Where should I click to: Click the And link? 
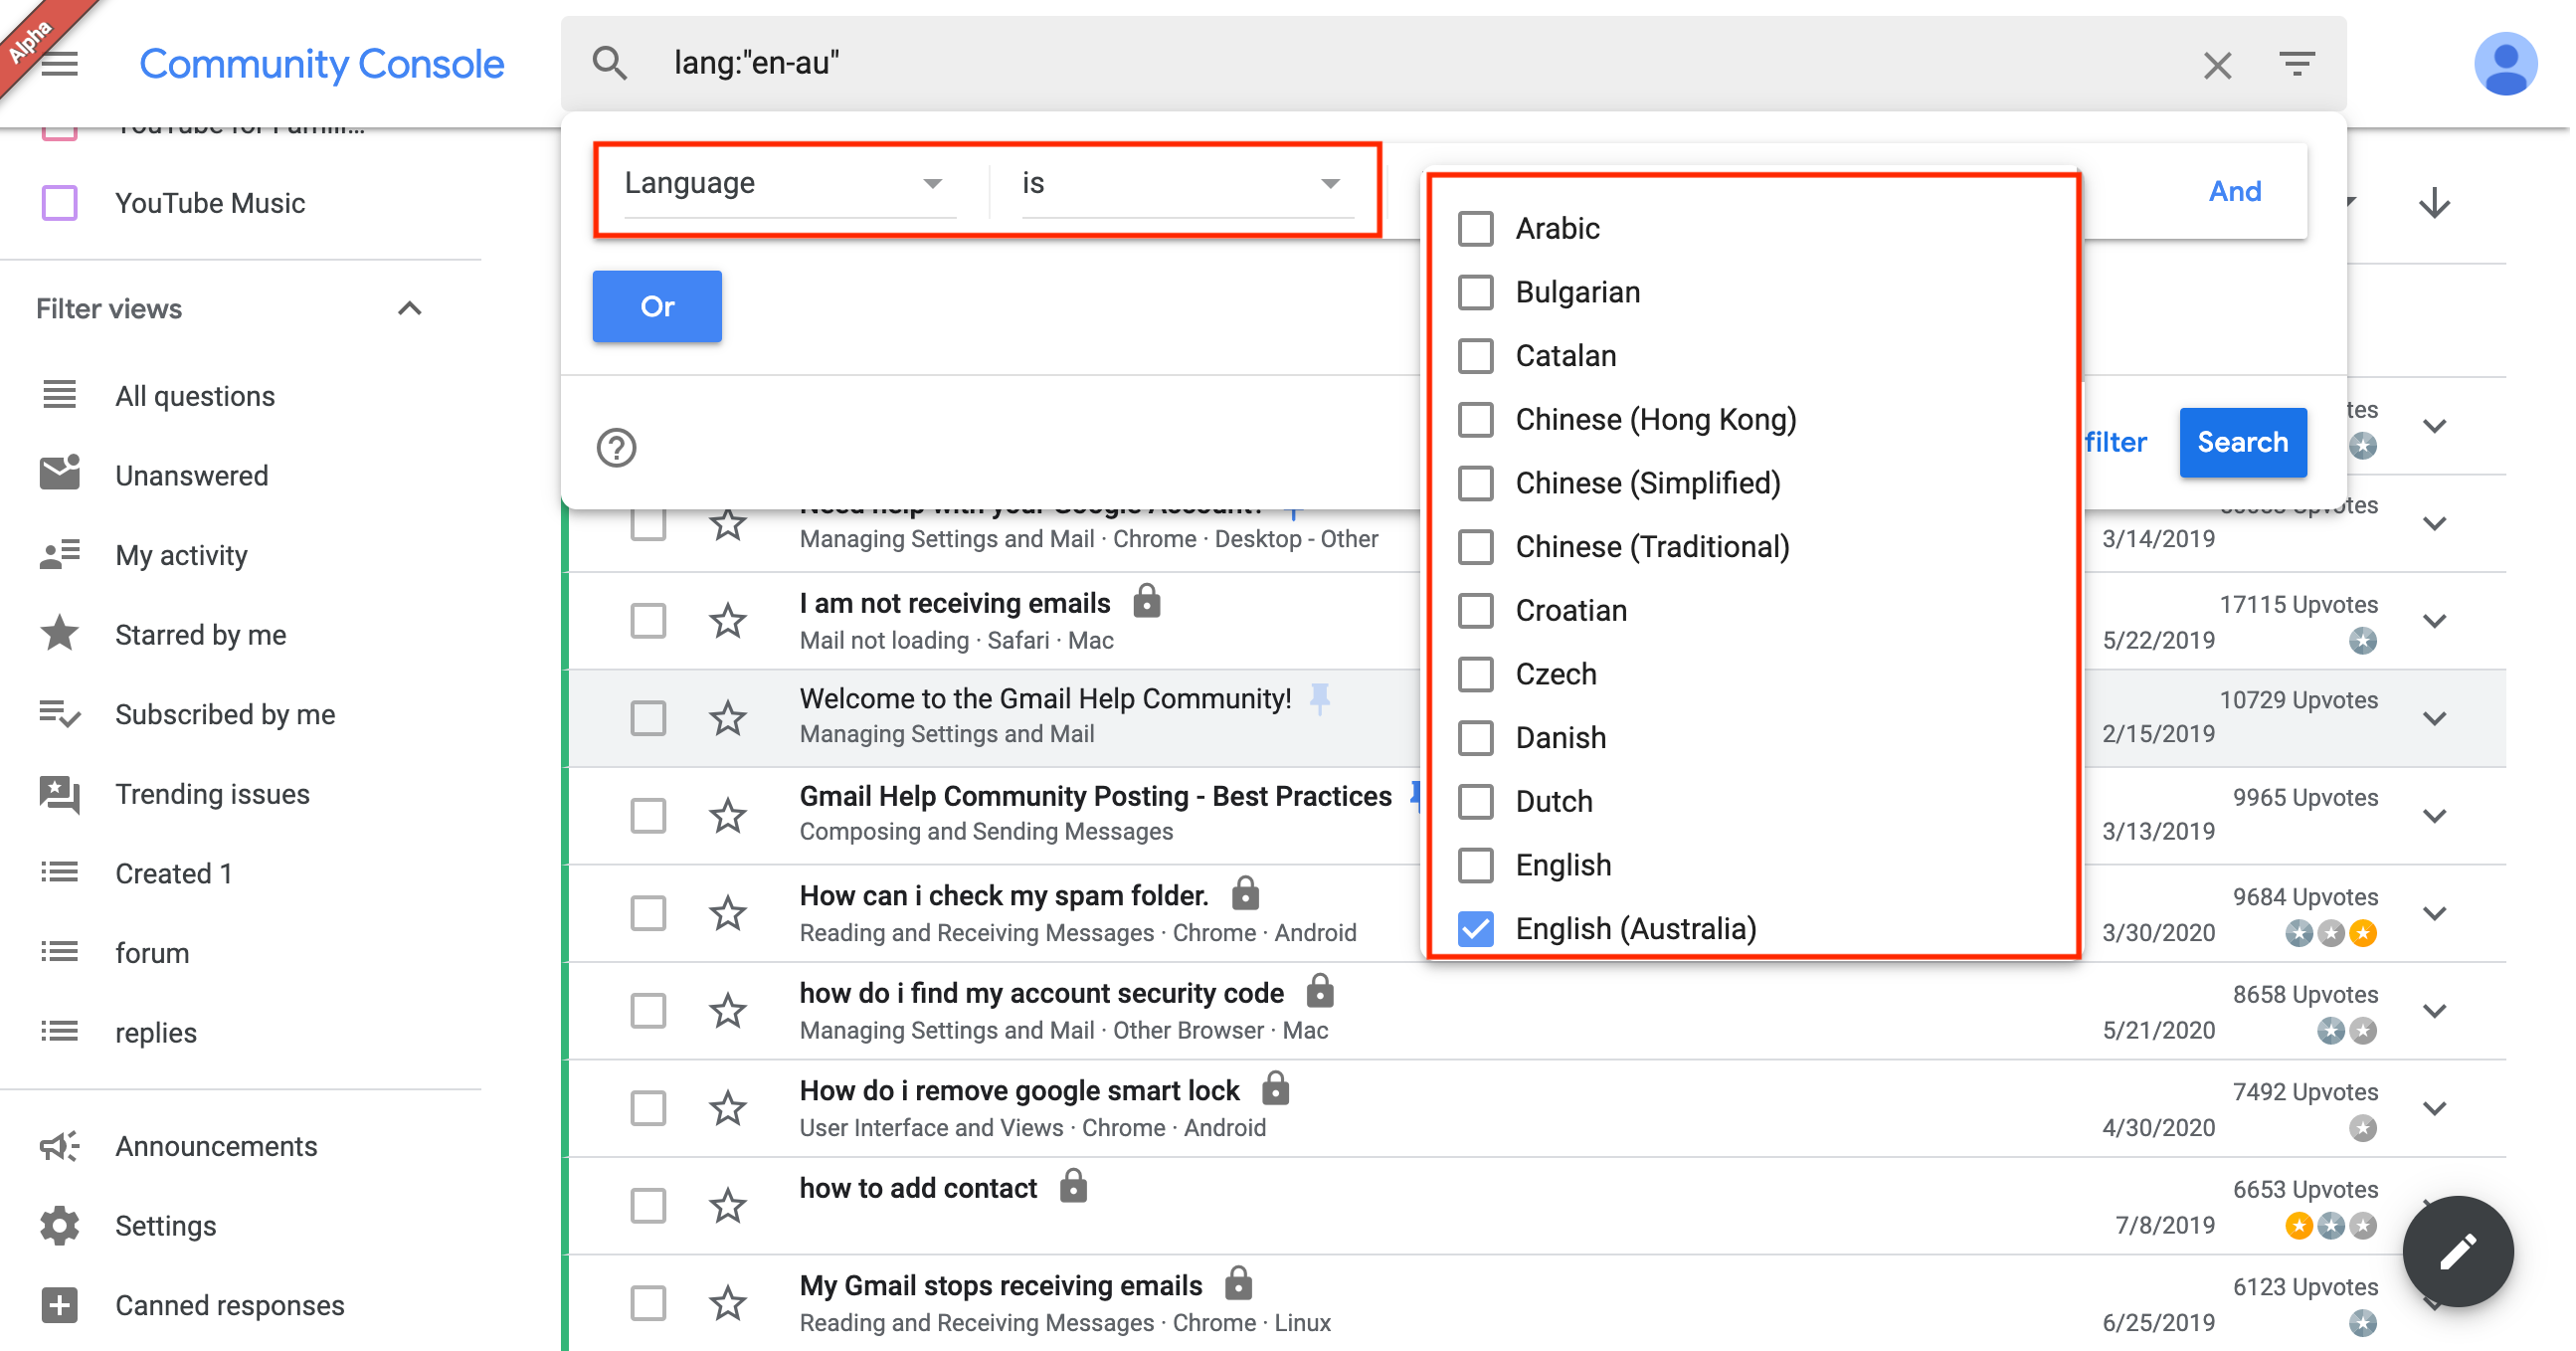pos(2234,191)
